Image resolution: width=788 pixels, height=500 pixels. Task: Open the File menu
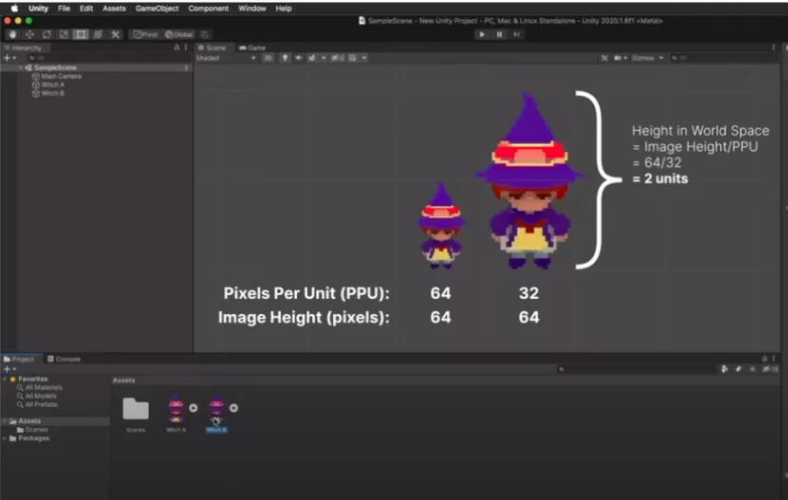pos(64,9)
